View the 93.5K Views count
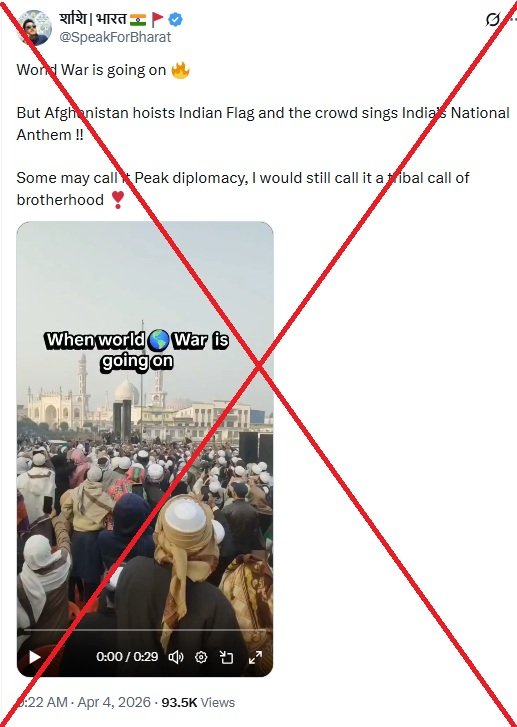The width and height of the screenshot is (517, 727). tap(198, 702)
